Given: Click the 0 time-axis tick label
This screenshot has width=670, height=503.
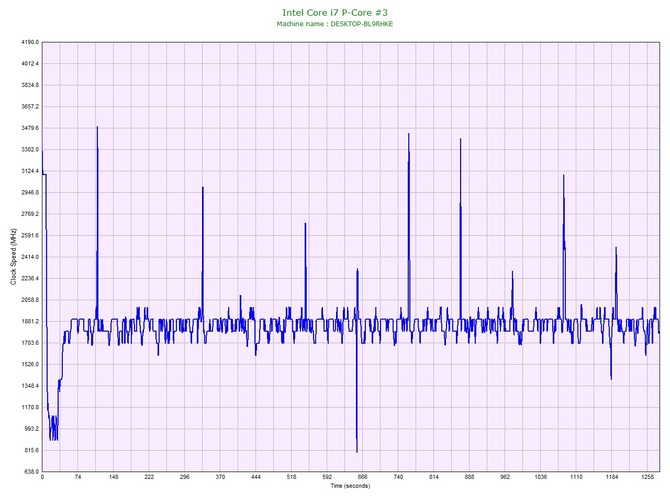Looking at the screenshot, I should (42, 477).
